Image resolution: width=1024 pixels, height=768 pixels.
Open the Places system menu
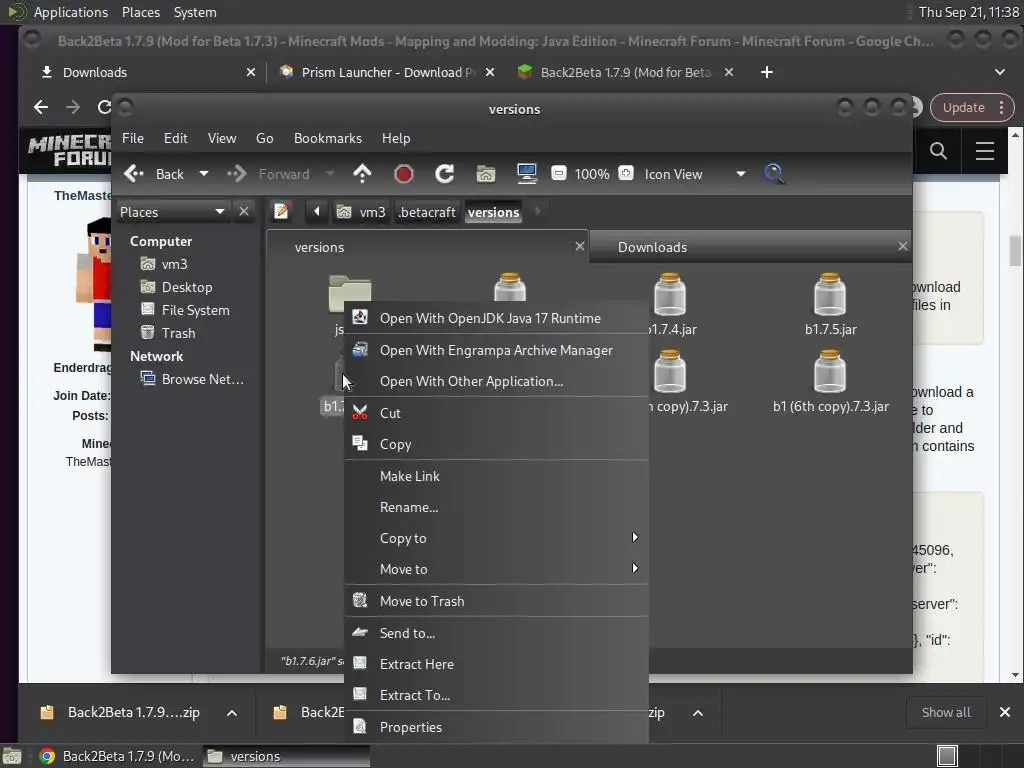(140, 12)
